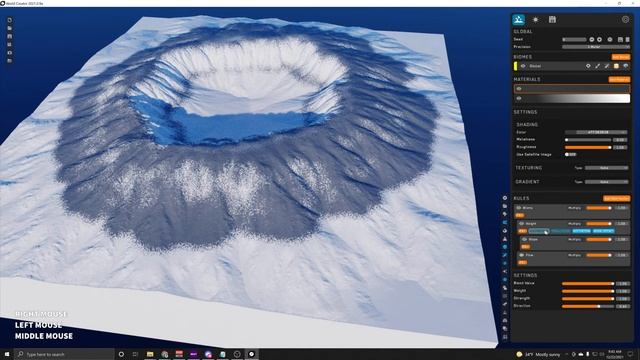640x360 pixels.
Task: Click the orange tag under the Biome rule
Action: click(x=520, y=215)
